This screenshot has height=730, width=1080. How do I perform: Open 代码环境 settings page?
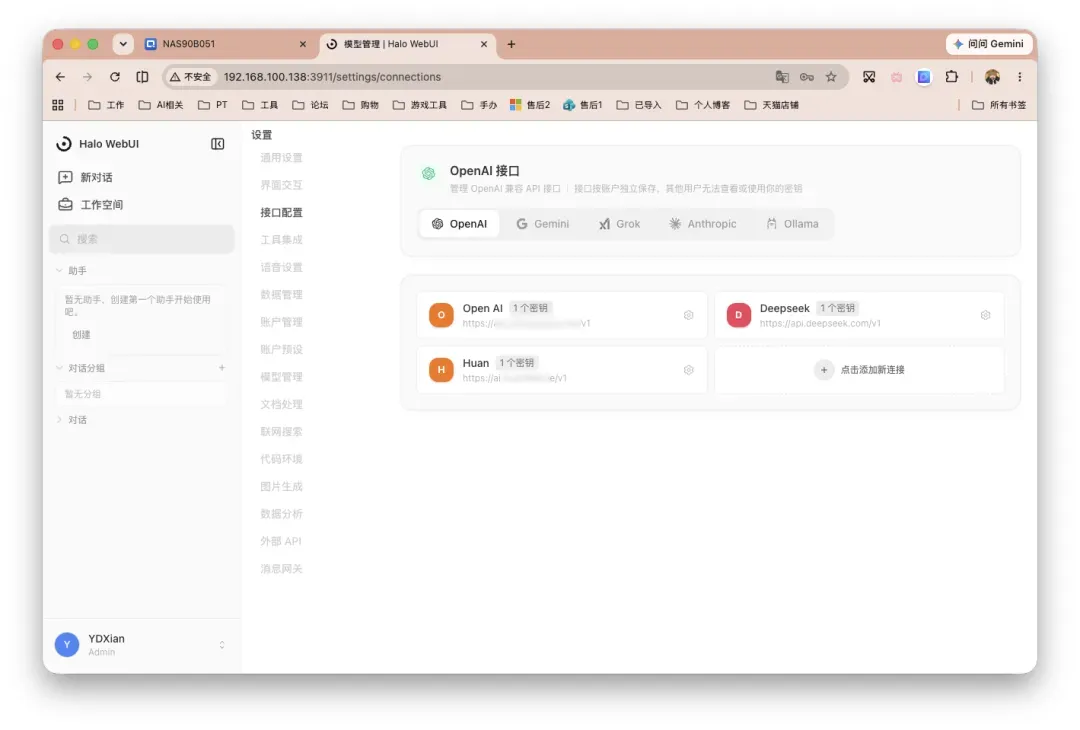pos(281,459)
